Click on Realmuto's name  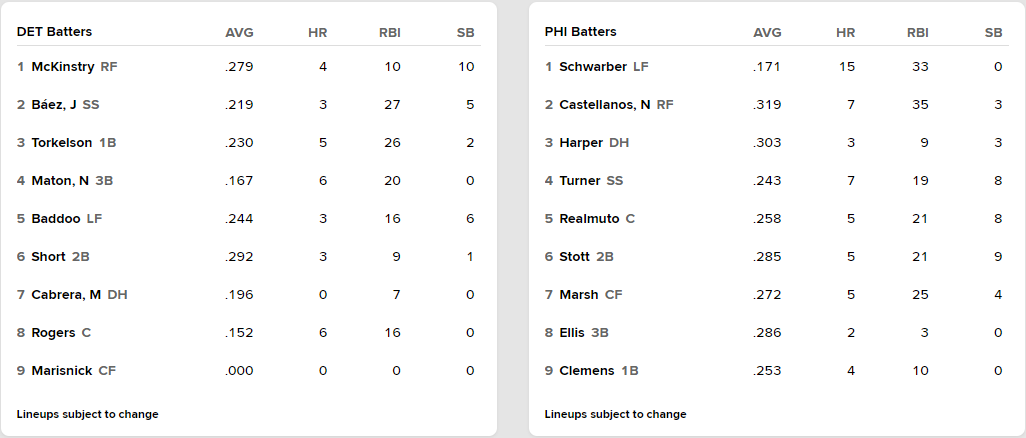[x=590, y=219]
